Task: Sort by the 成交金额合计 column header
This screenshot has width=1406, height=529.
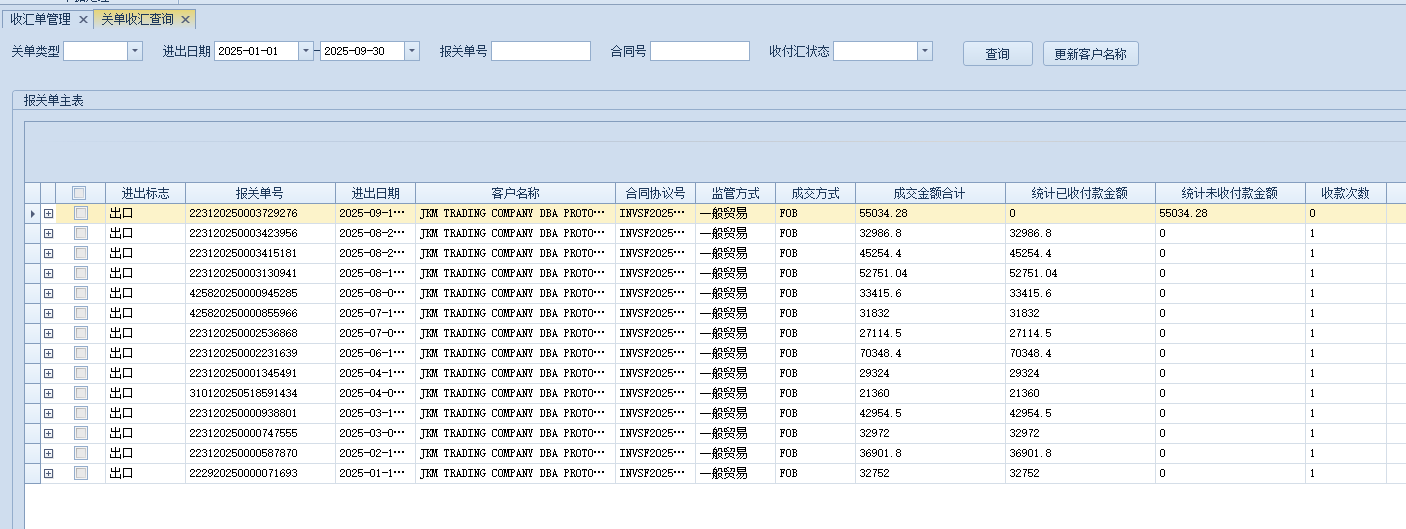Action: pos(929,193)
